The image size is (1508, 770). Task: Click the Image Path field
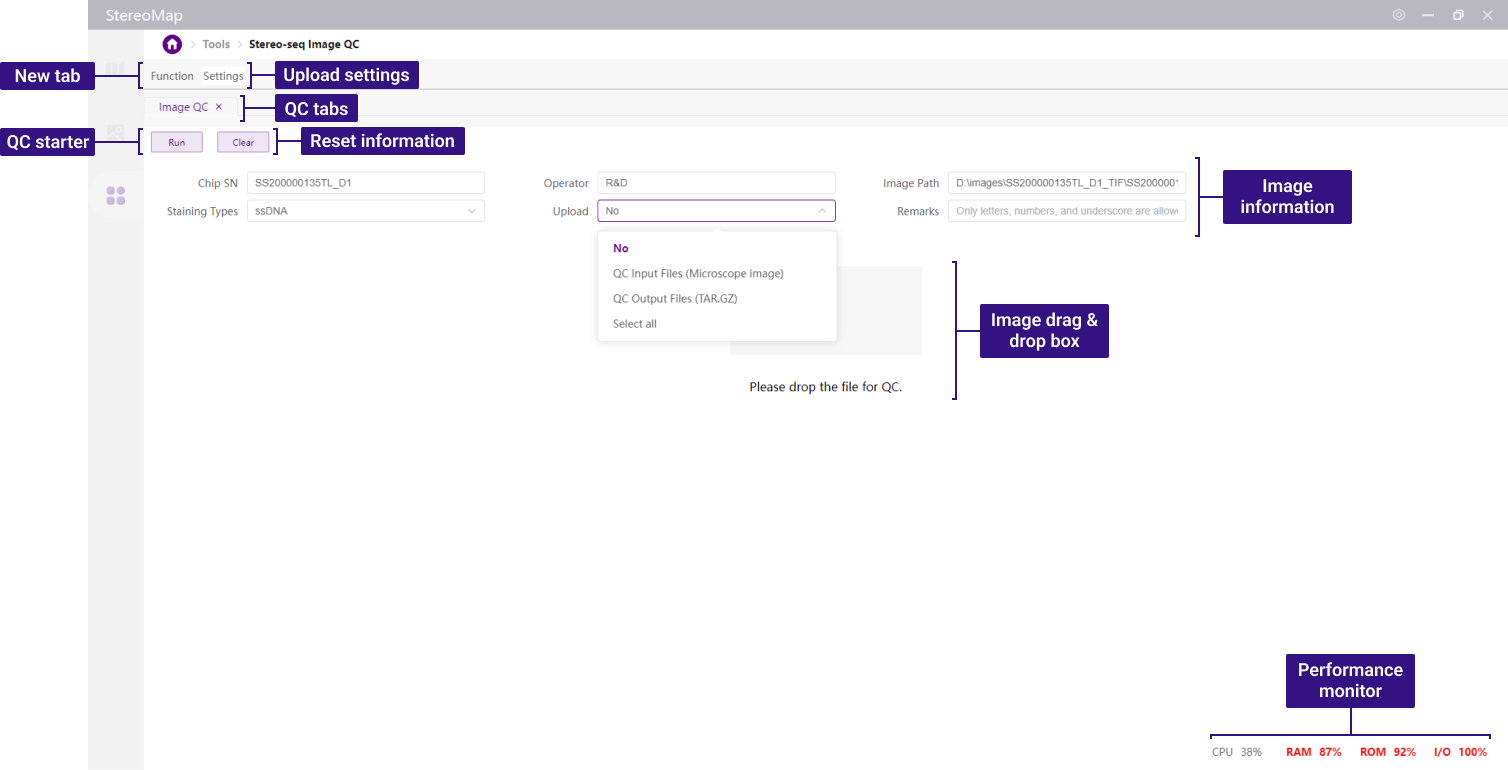[1067, 183]
